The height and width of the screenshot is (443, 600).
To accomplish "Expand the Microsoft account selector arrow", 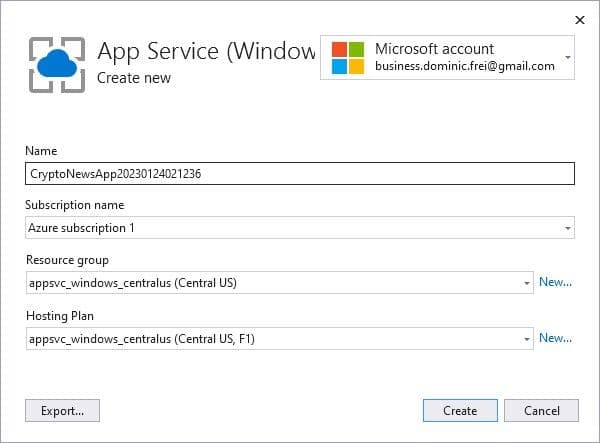I will point(568,57).
